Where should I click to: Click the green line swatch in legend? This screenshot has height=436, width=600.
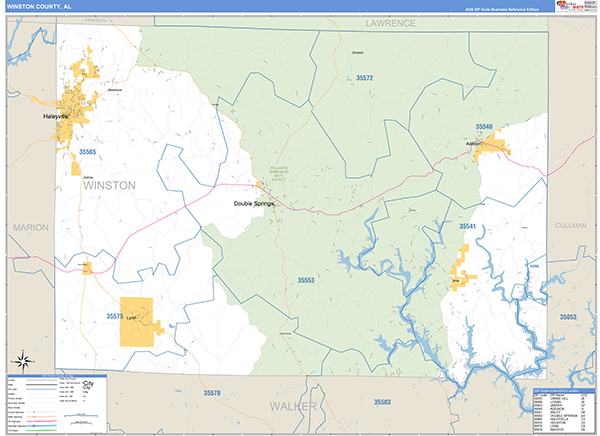(x=41, y=430)
